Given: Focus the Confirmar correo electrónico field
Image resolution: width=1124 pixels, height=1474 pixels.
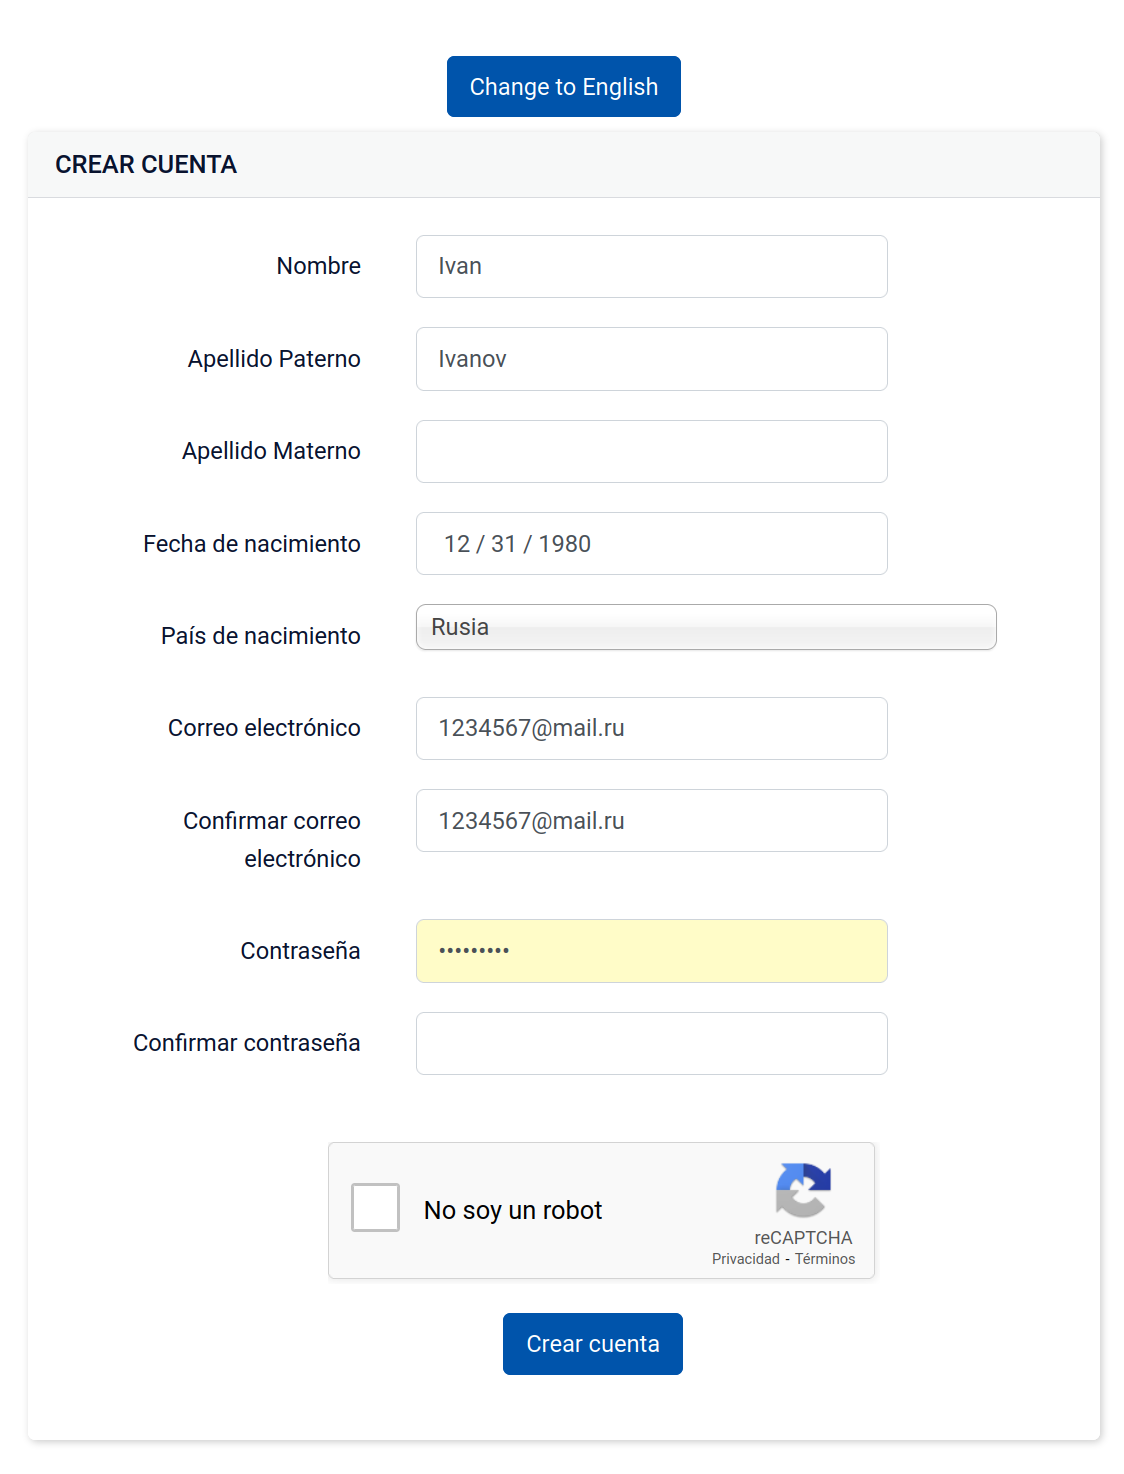Looking at the screenshot, I should pyautogui.click(x=651, y=821).
